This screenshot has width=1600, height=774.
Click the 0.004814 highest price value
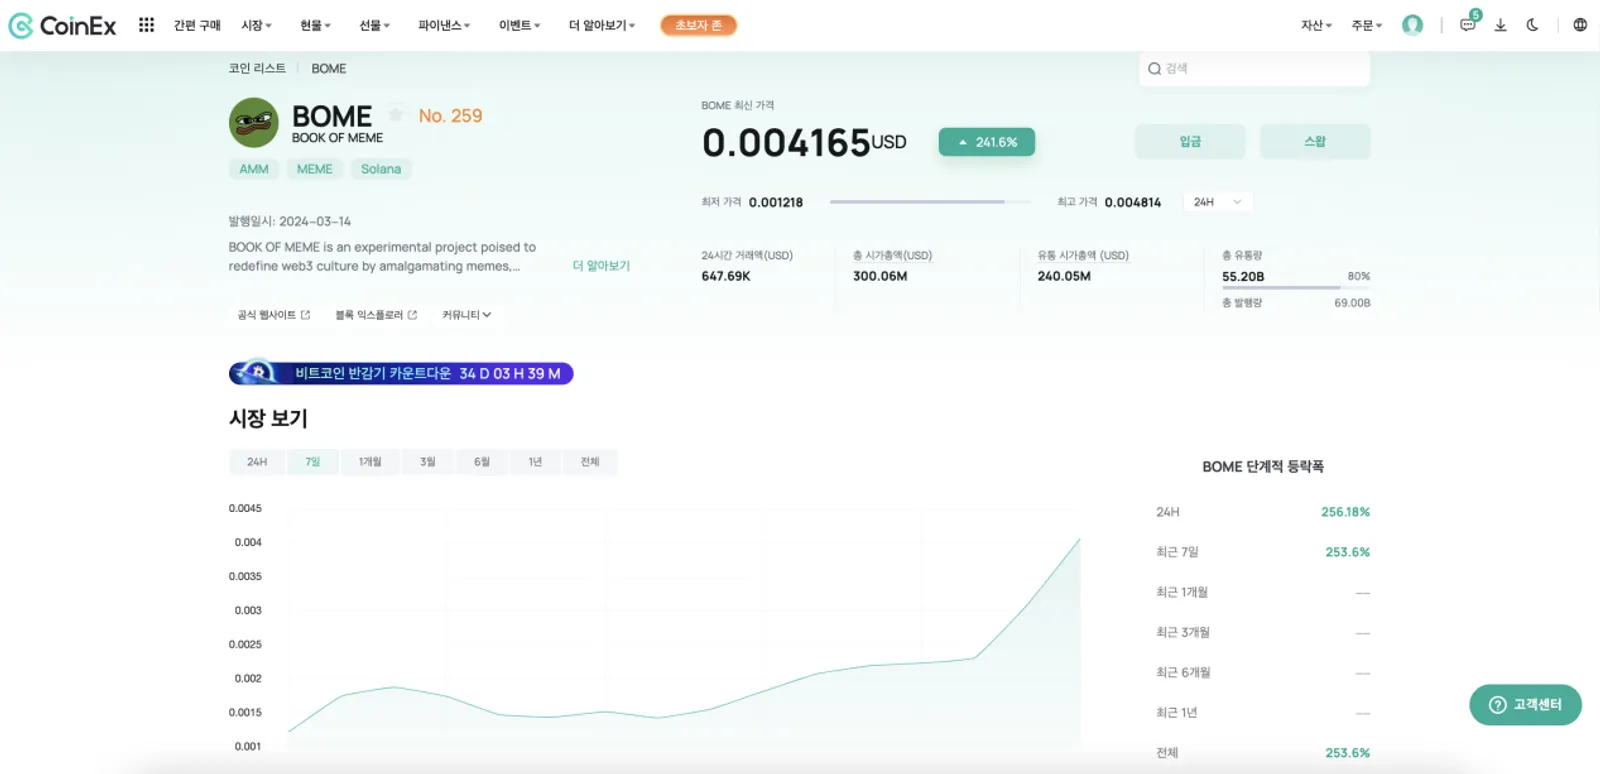pos(1133,202)
